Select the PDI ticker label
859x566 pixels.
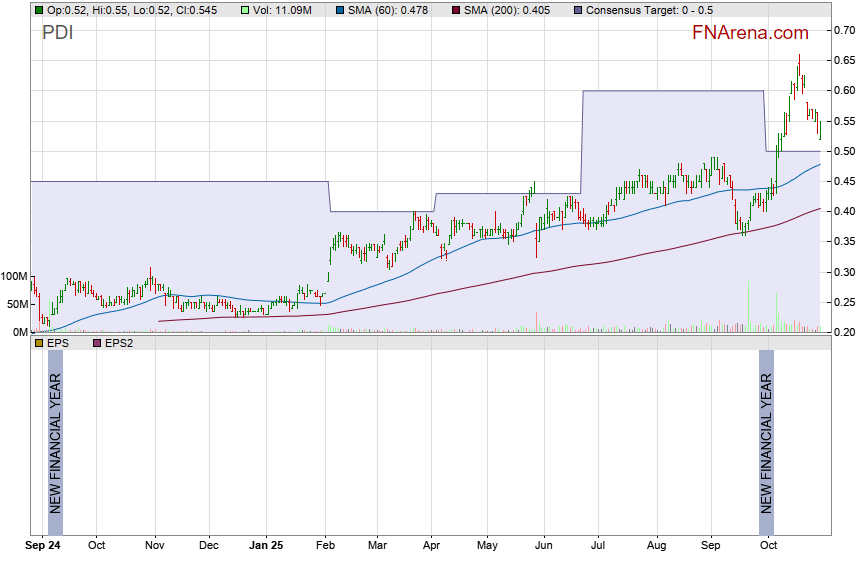coord(57,32)
